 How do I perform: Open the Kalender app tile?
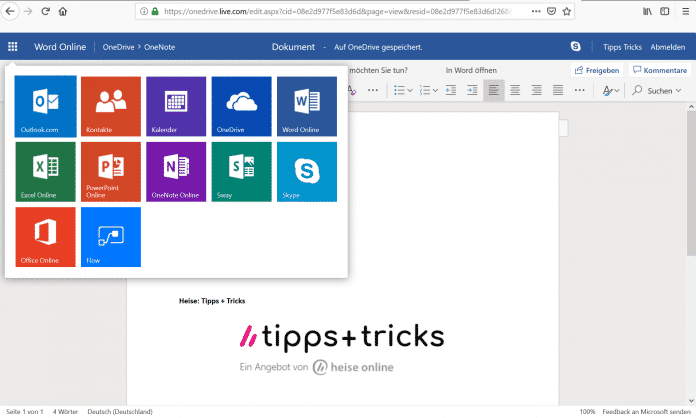(176, 106)
